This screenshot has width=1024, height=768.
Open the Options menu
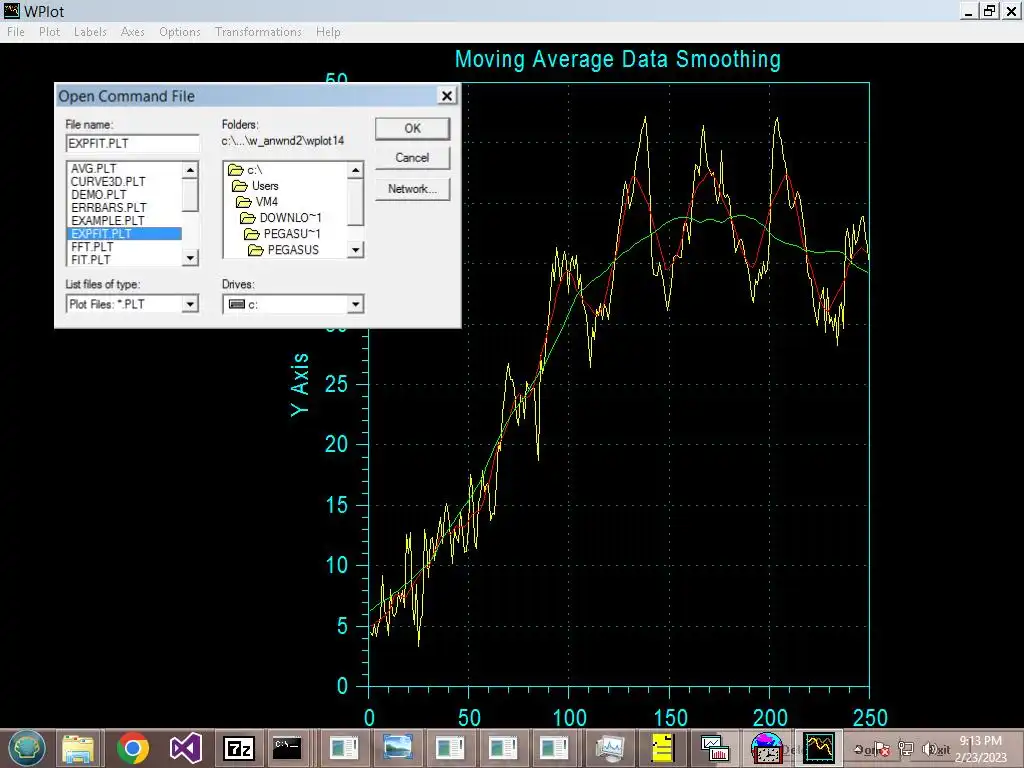(x=180, y=32)
